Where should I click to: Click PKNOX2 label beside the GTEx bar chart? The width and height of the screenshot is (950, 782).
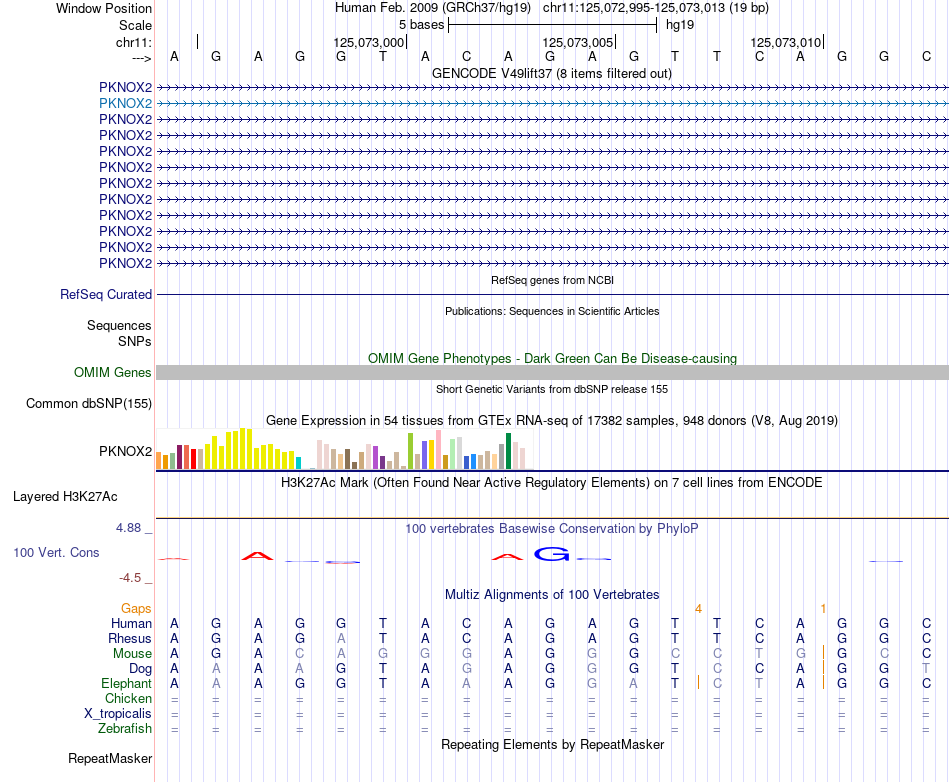pos(125,451)
